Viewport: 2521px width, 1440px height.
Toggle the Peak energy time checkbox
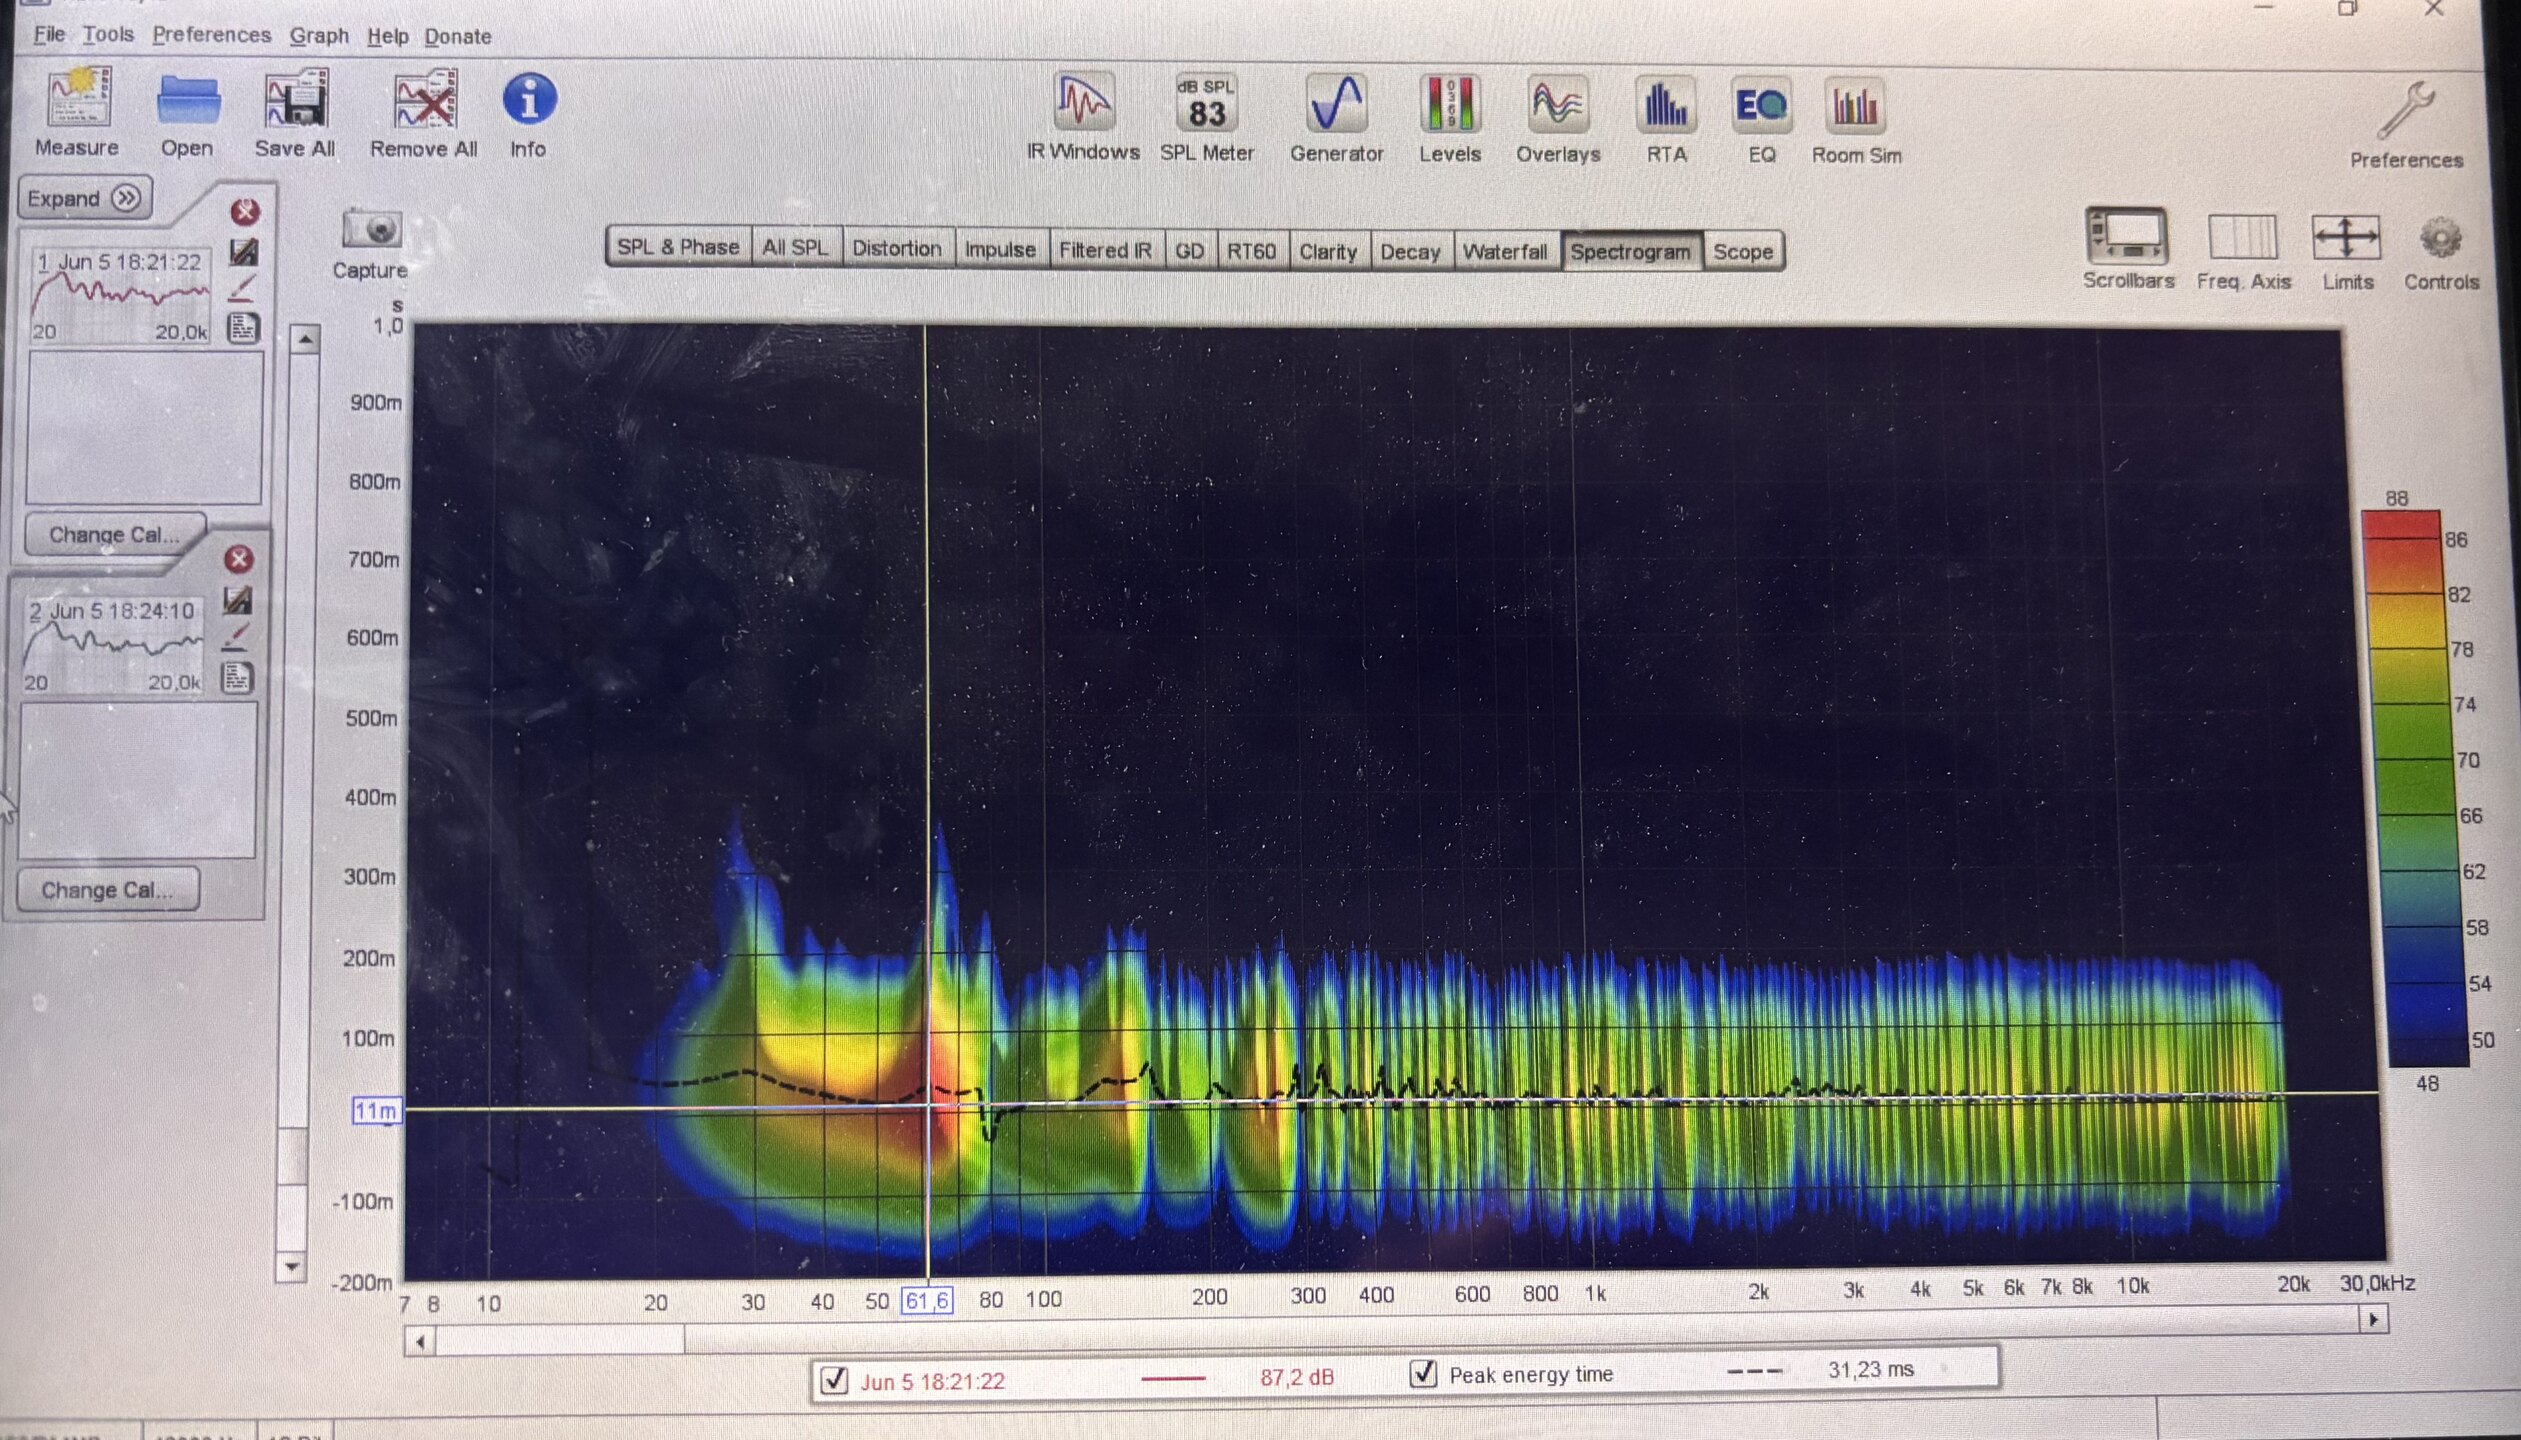click(x=1422, y=1374)
